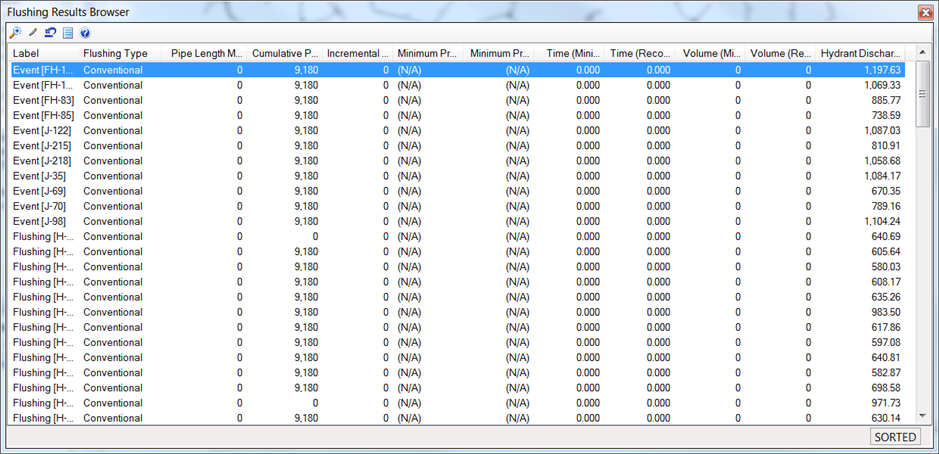Image resolution: width=939 pixels, height=454 pixels.
Task: Click the Hydrant Dischar... column header
Action: pos(861,53)
